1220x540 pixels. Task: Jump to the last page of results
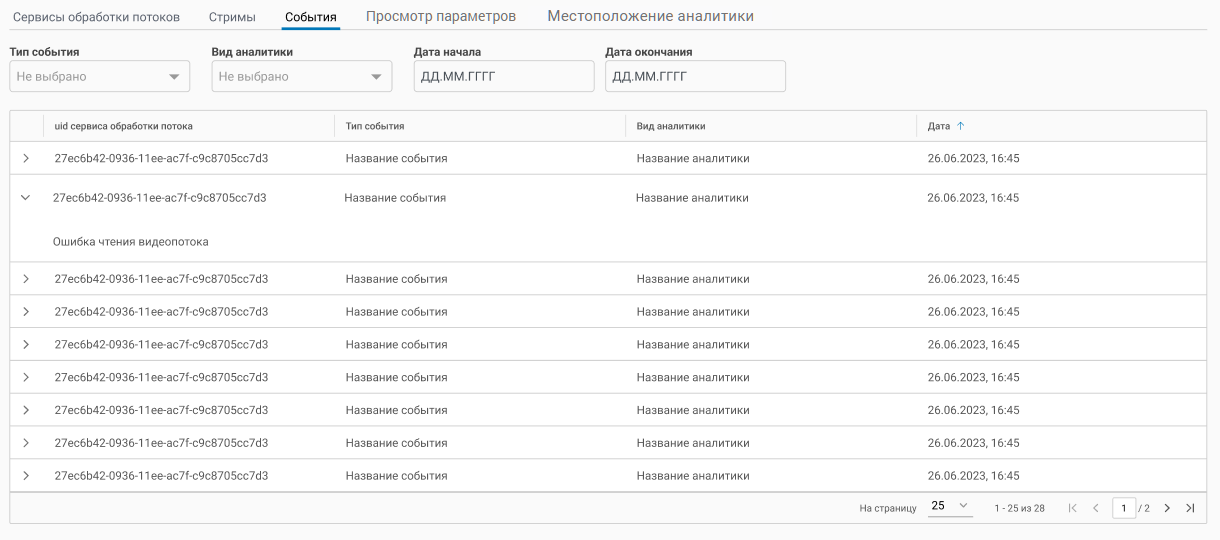point(1190,508)
